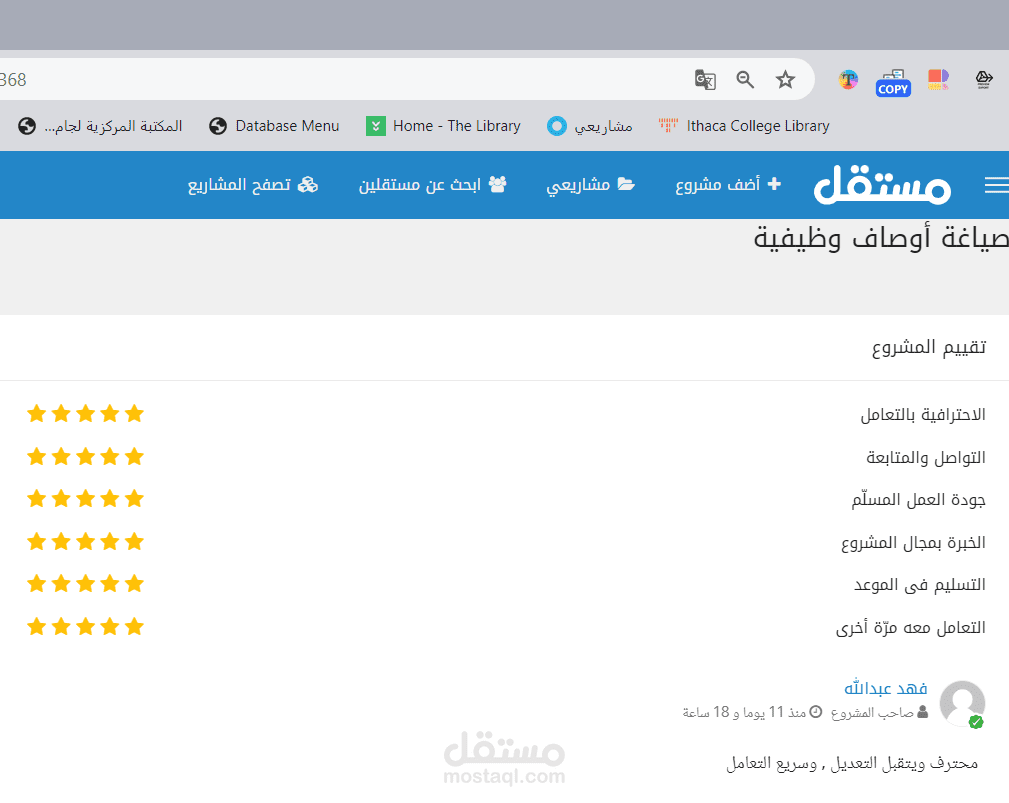Click the stars for جودة العمل المسلّم

[x=86, y=498]
